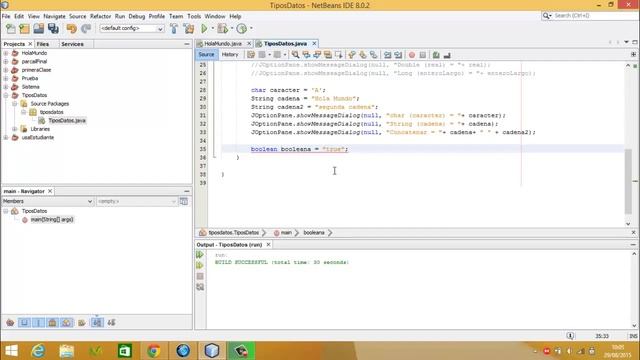The width and height of the screenshot is (640, 360).
Task: Click the Comment code icon in editor toolbar
Action: pos(436,55)
